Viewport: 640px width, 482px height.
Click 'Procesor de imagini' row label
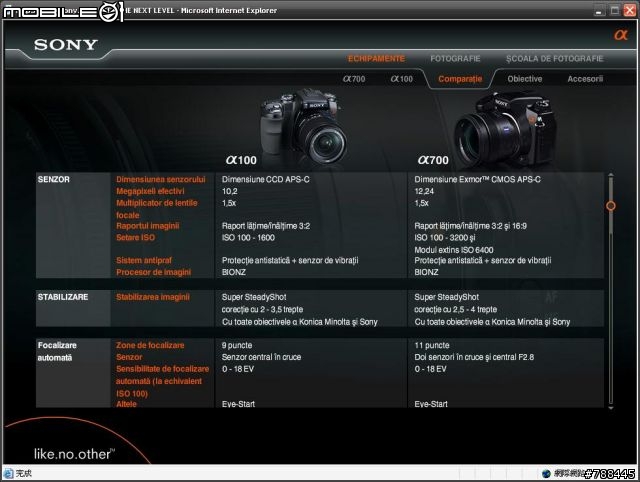click(153, 272)
